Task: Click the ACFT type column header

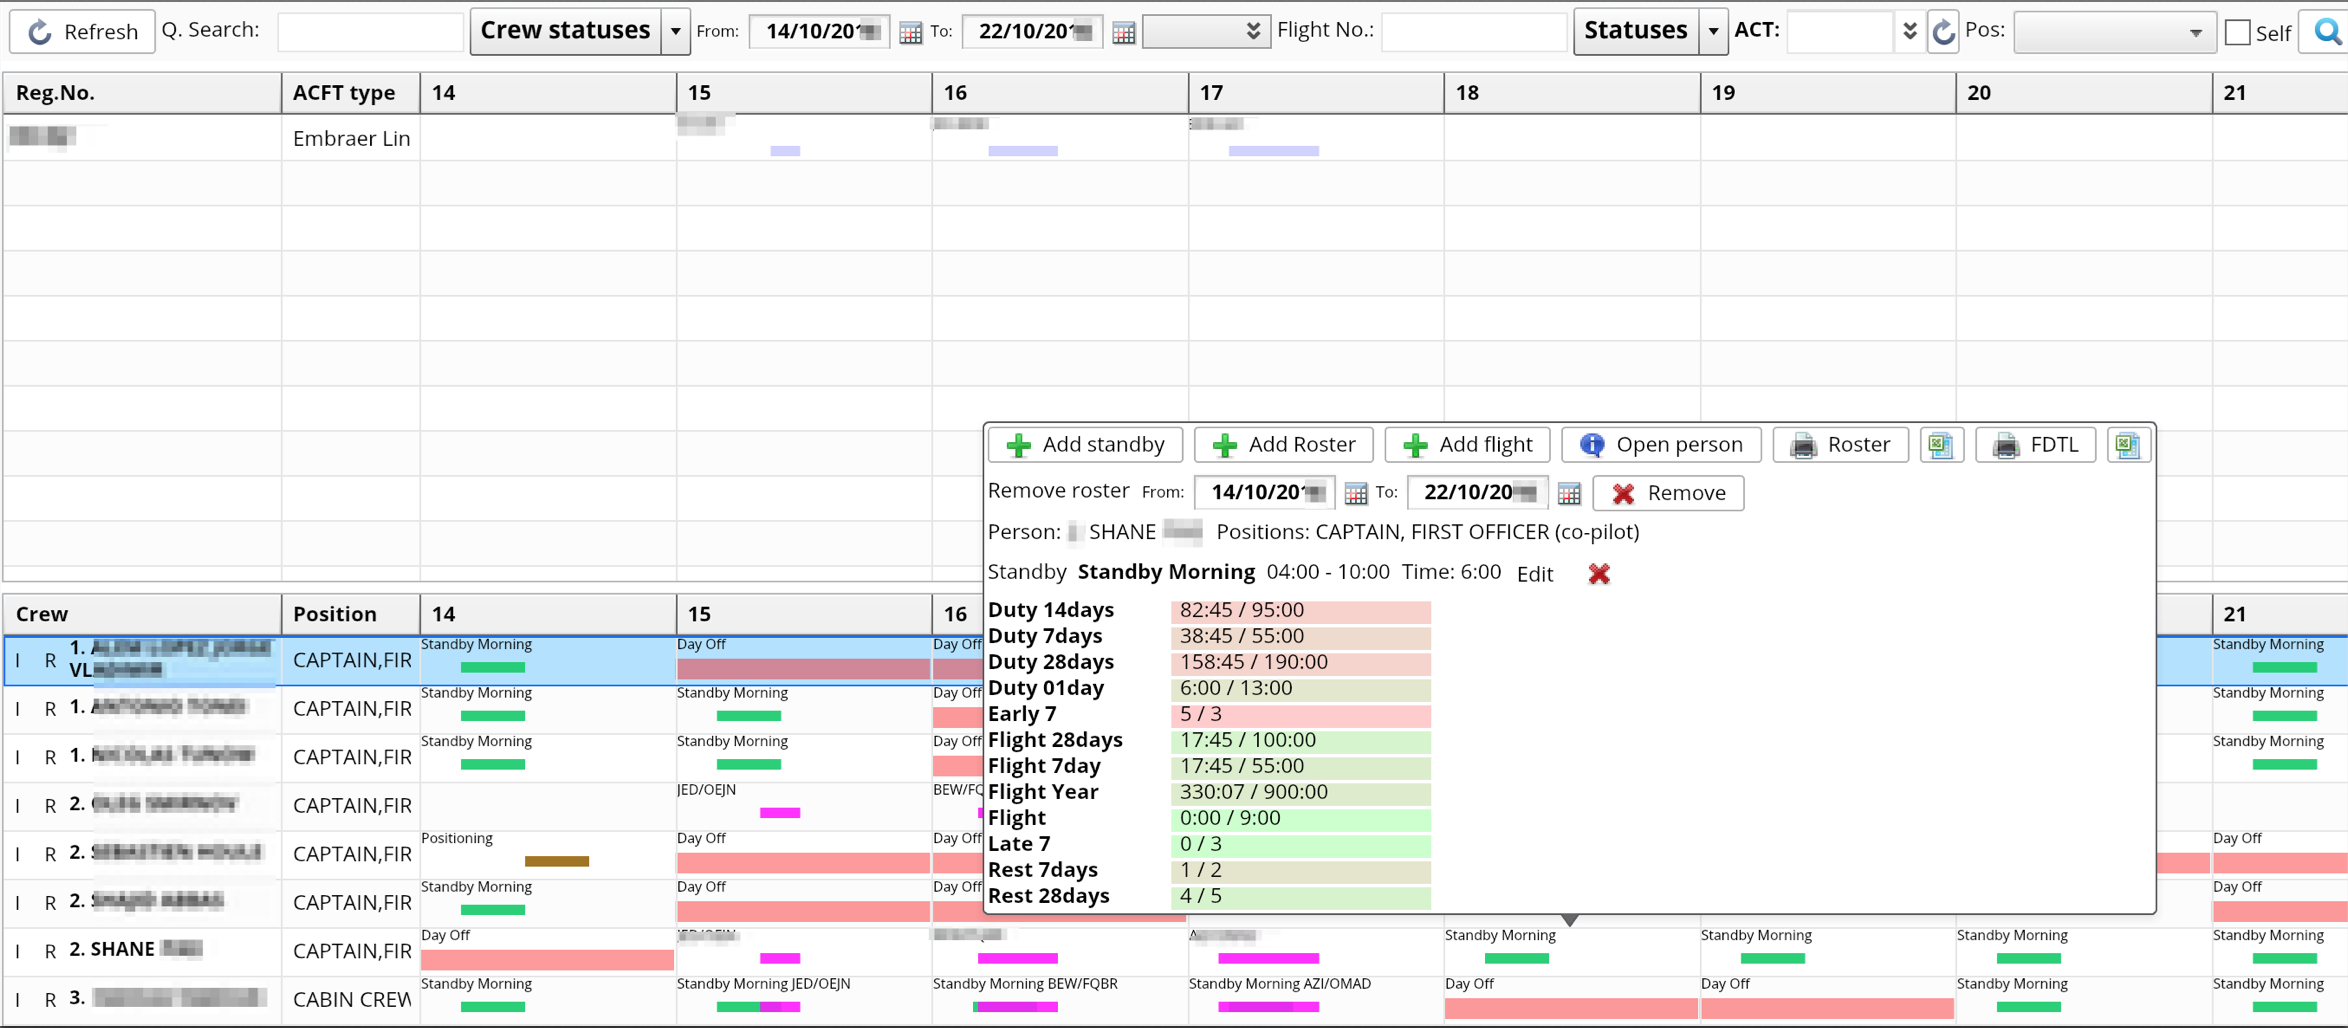Action: coord(351,93)
